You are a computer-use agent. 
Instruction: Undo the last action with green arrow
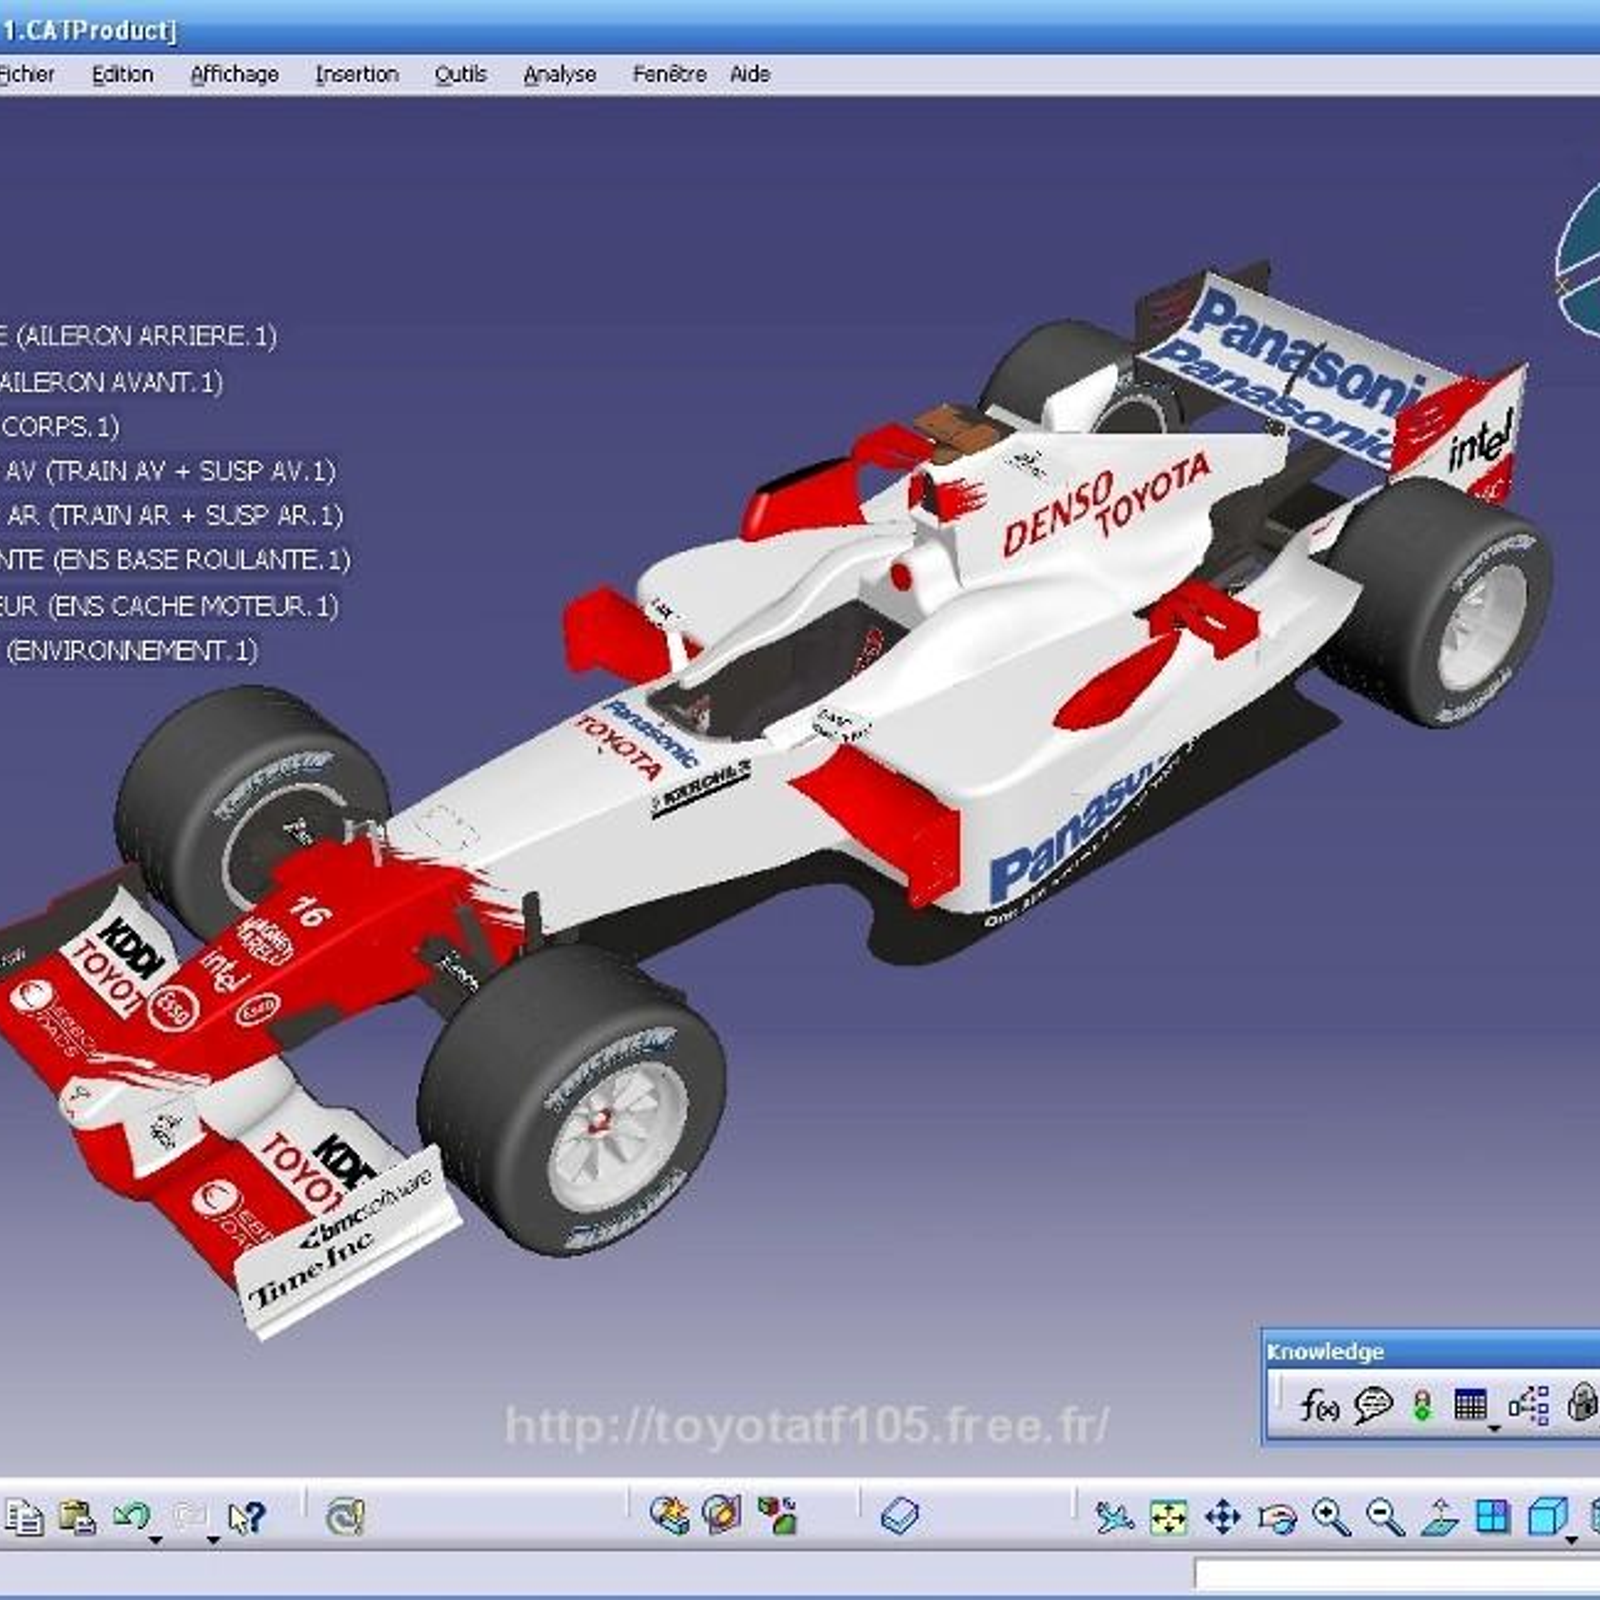131,1516
